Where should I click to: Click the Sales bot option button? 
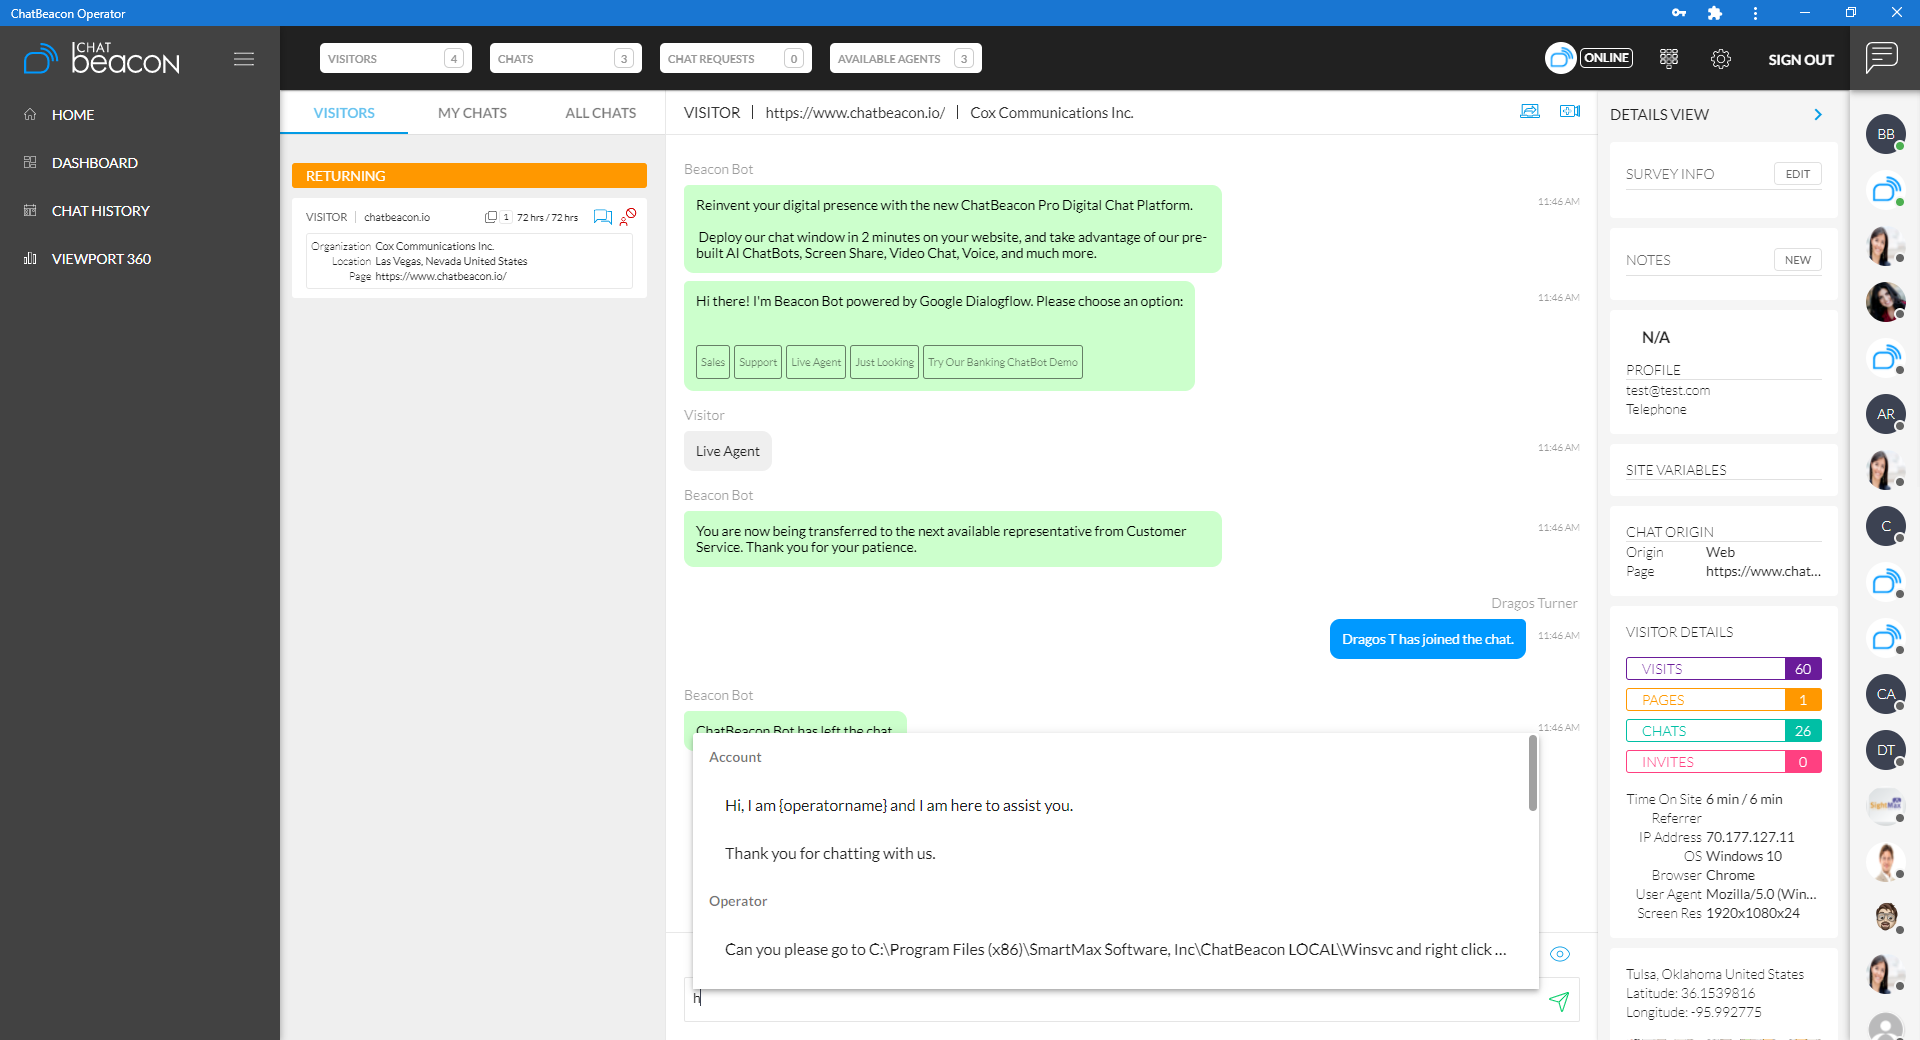[712, 362]
